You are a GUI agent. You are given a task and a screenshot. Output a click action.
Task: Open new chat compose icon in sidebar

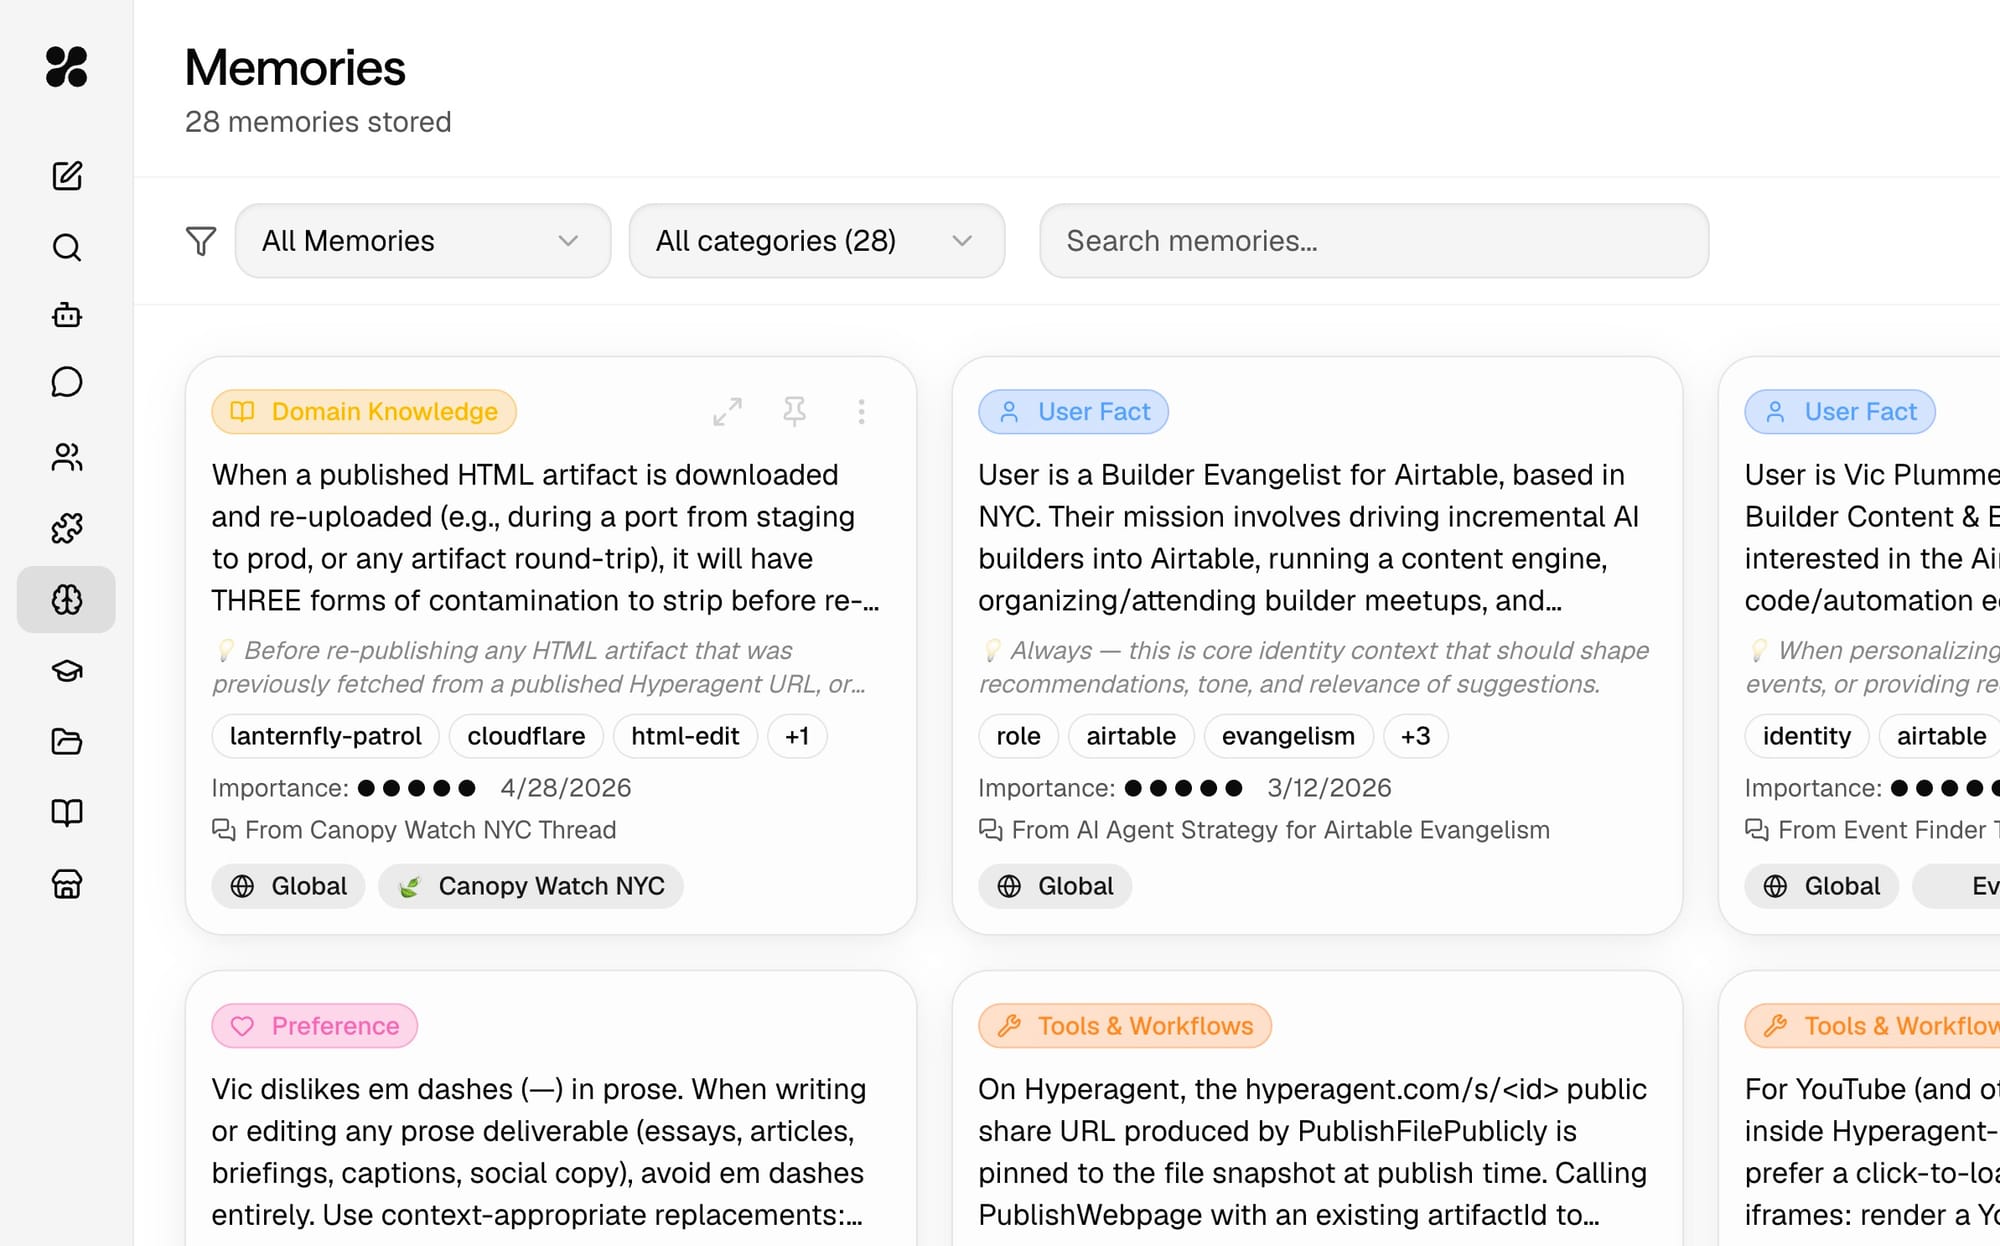click(x=67, y=176)
